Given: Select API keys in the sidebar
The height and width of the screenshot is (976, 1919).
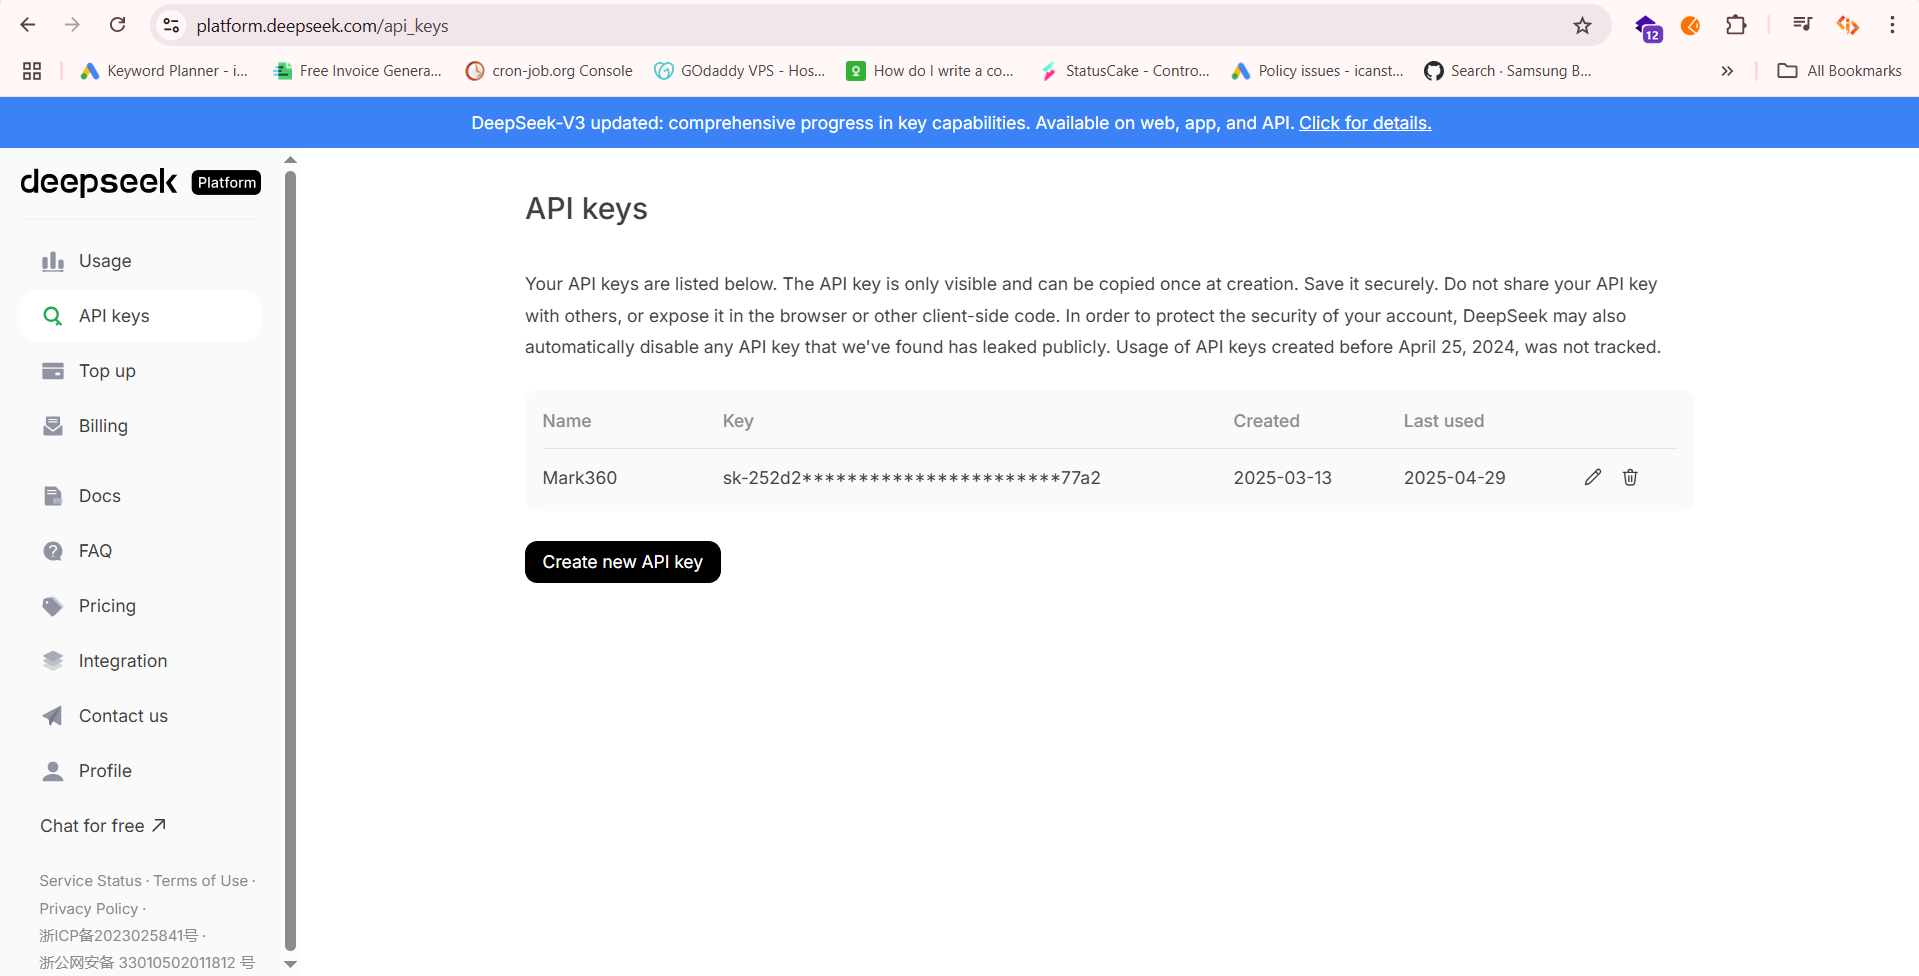Looking at the screenshot, I should point(140,316).
